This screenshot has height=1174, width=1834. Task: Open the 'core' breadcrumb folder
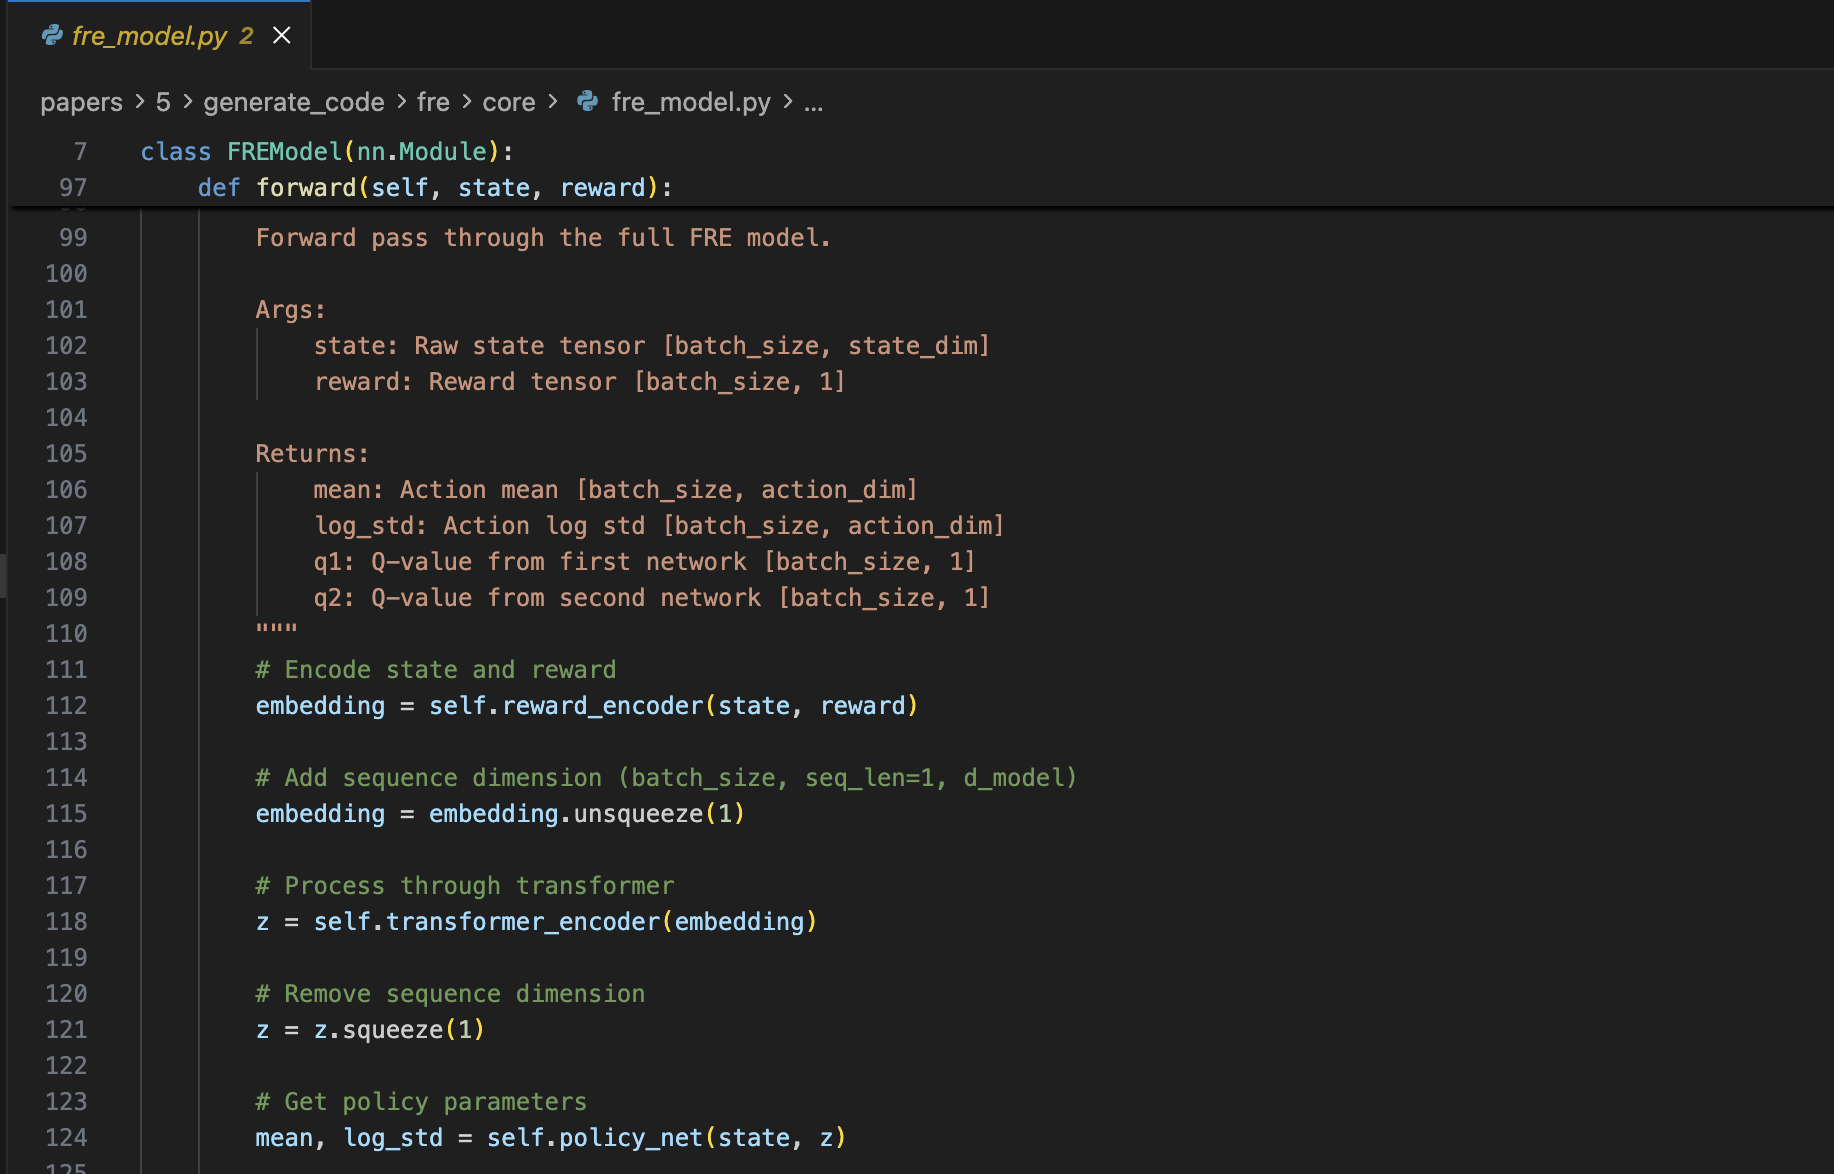click(x=508, y=102)
